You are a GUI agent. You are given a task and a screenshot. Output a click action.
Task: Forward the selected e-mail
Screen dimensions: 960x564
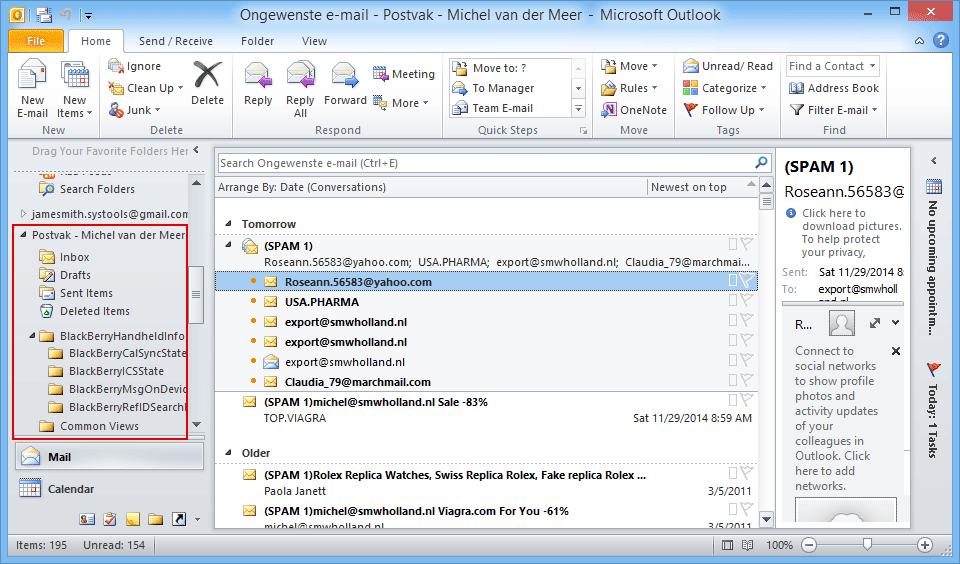coord(345,83)
